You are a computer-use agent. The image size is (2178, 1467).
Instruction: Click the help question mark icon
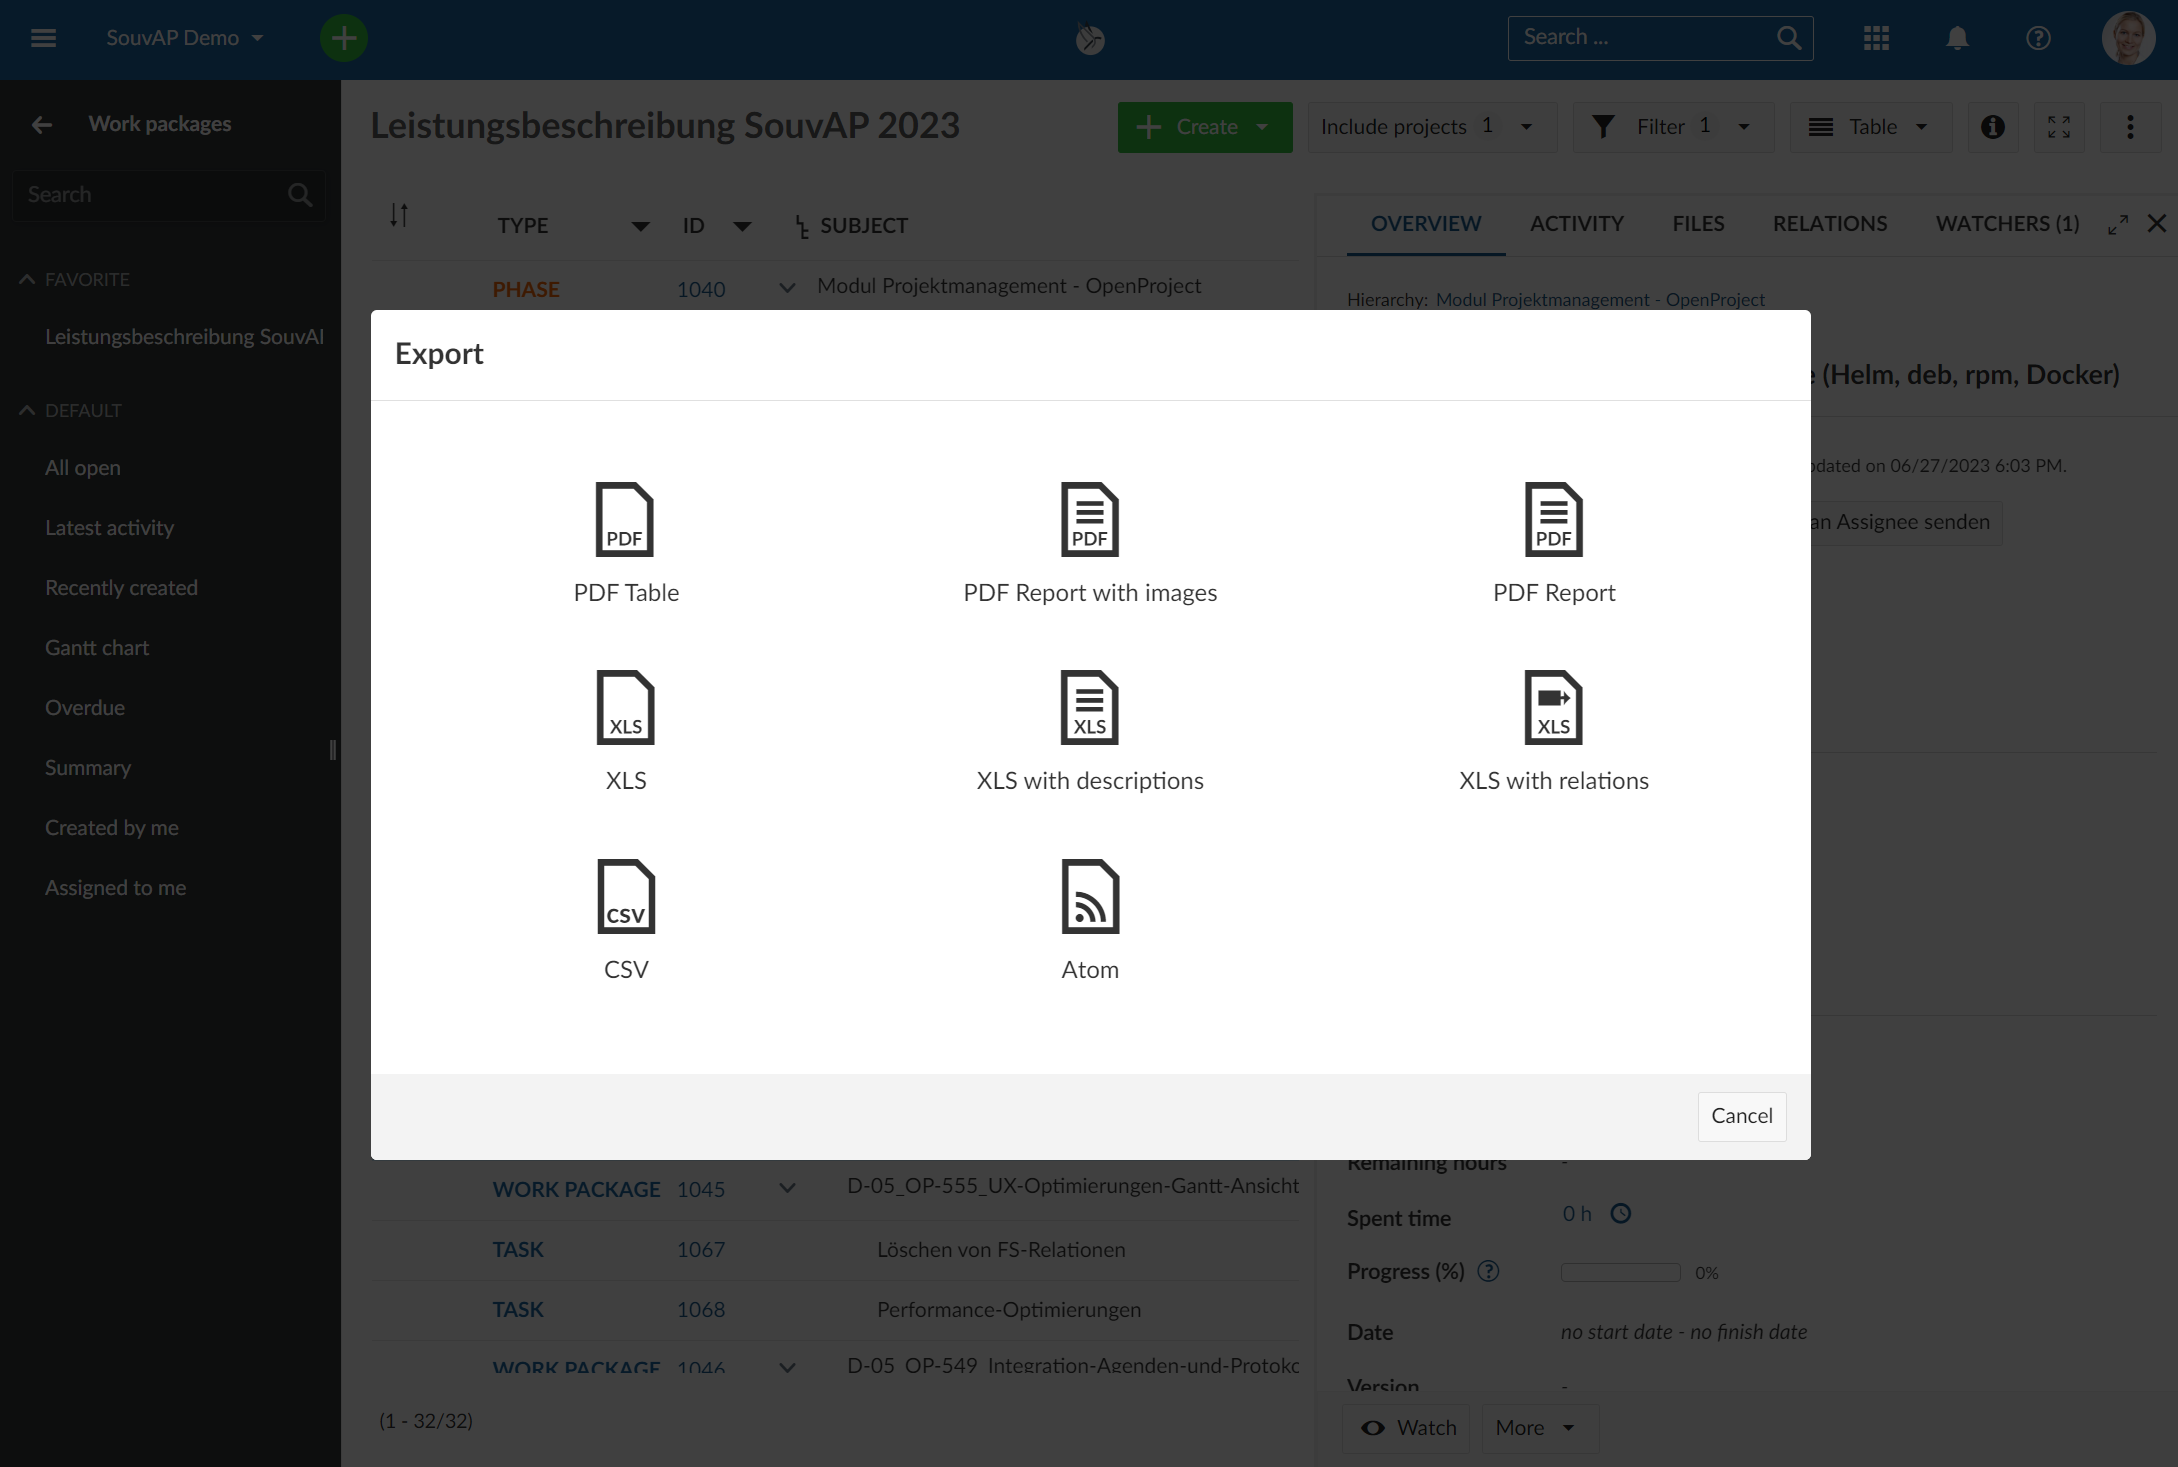(x=2037, y=38)
